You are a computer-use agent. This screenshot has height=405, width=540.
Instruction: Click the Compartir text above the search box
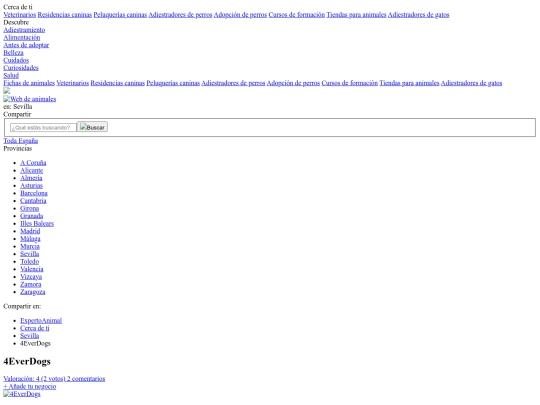[x=17, y=114]
